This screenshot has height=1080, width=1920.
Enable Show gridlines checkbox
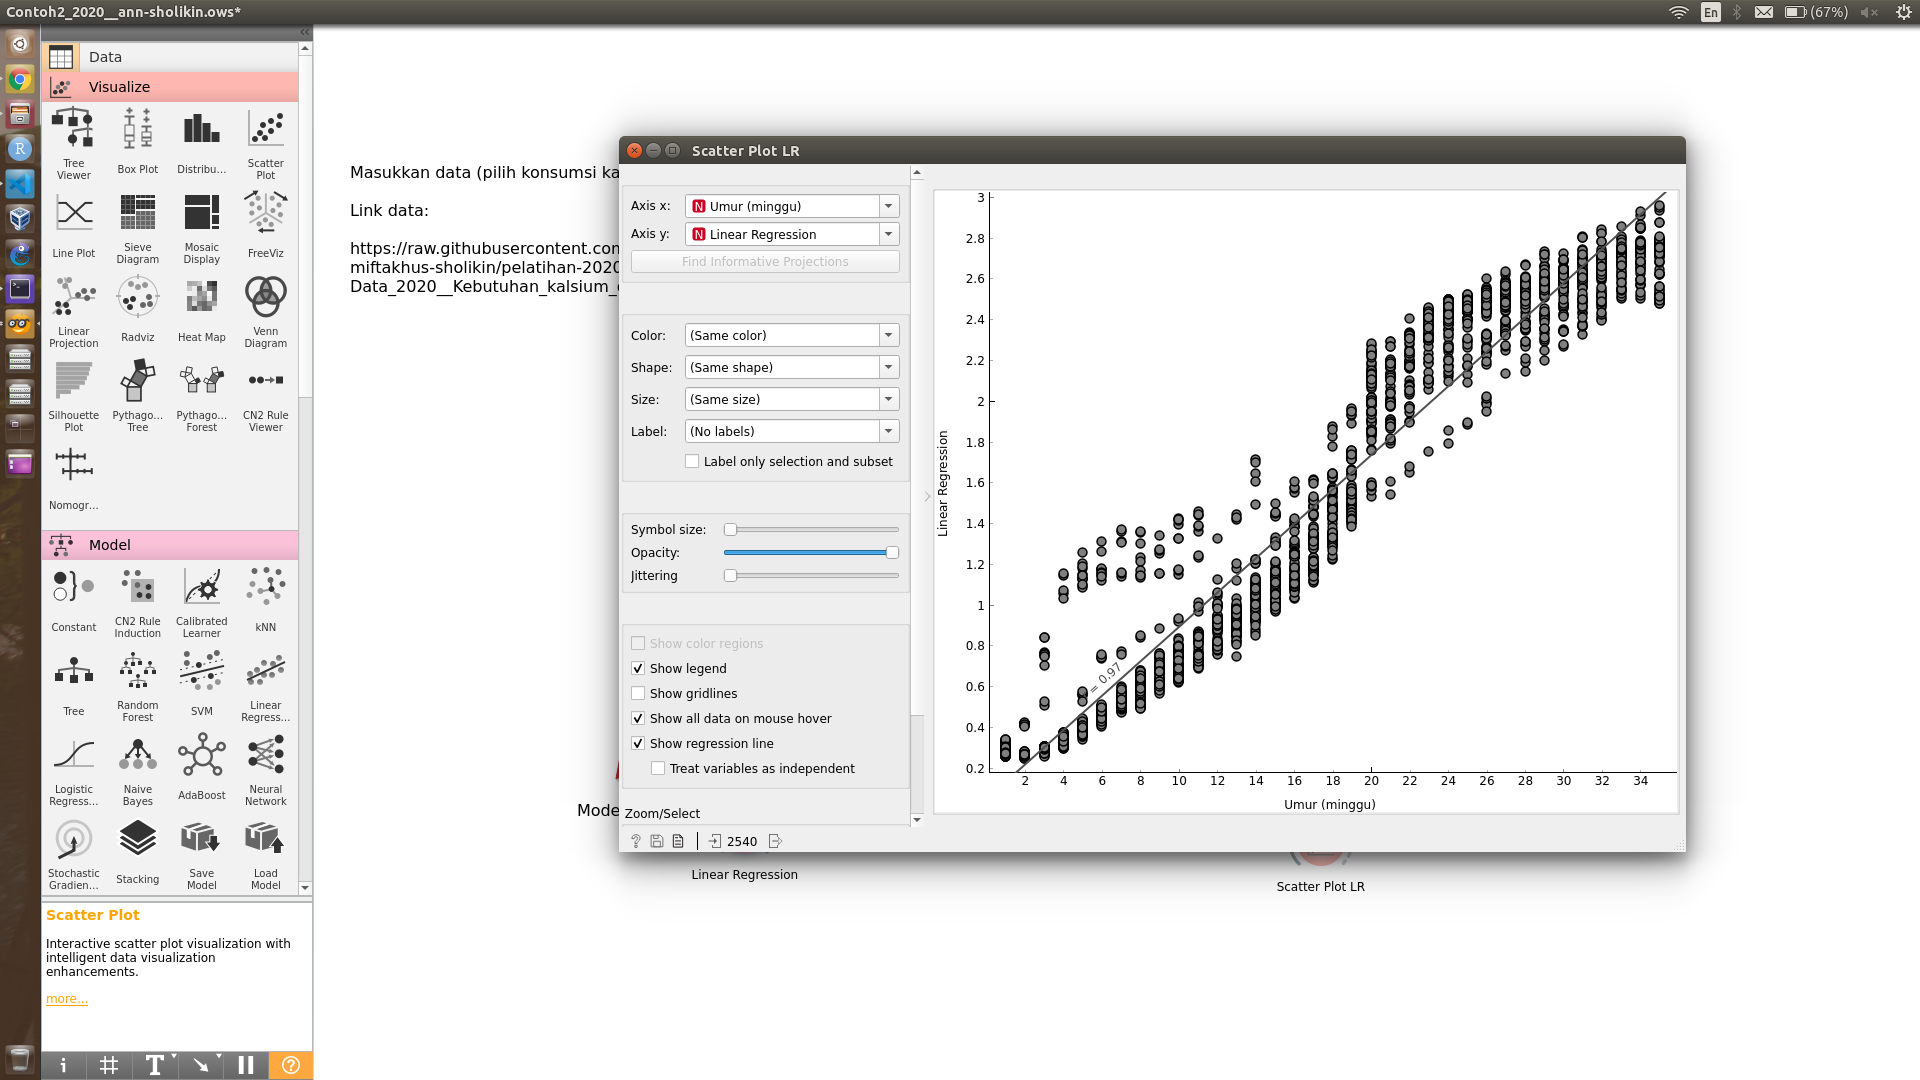[x=638, y=693]
